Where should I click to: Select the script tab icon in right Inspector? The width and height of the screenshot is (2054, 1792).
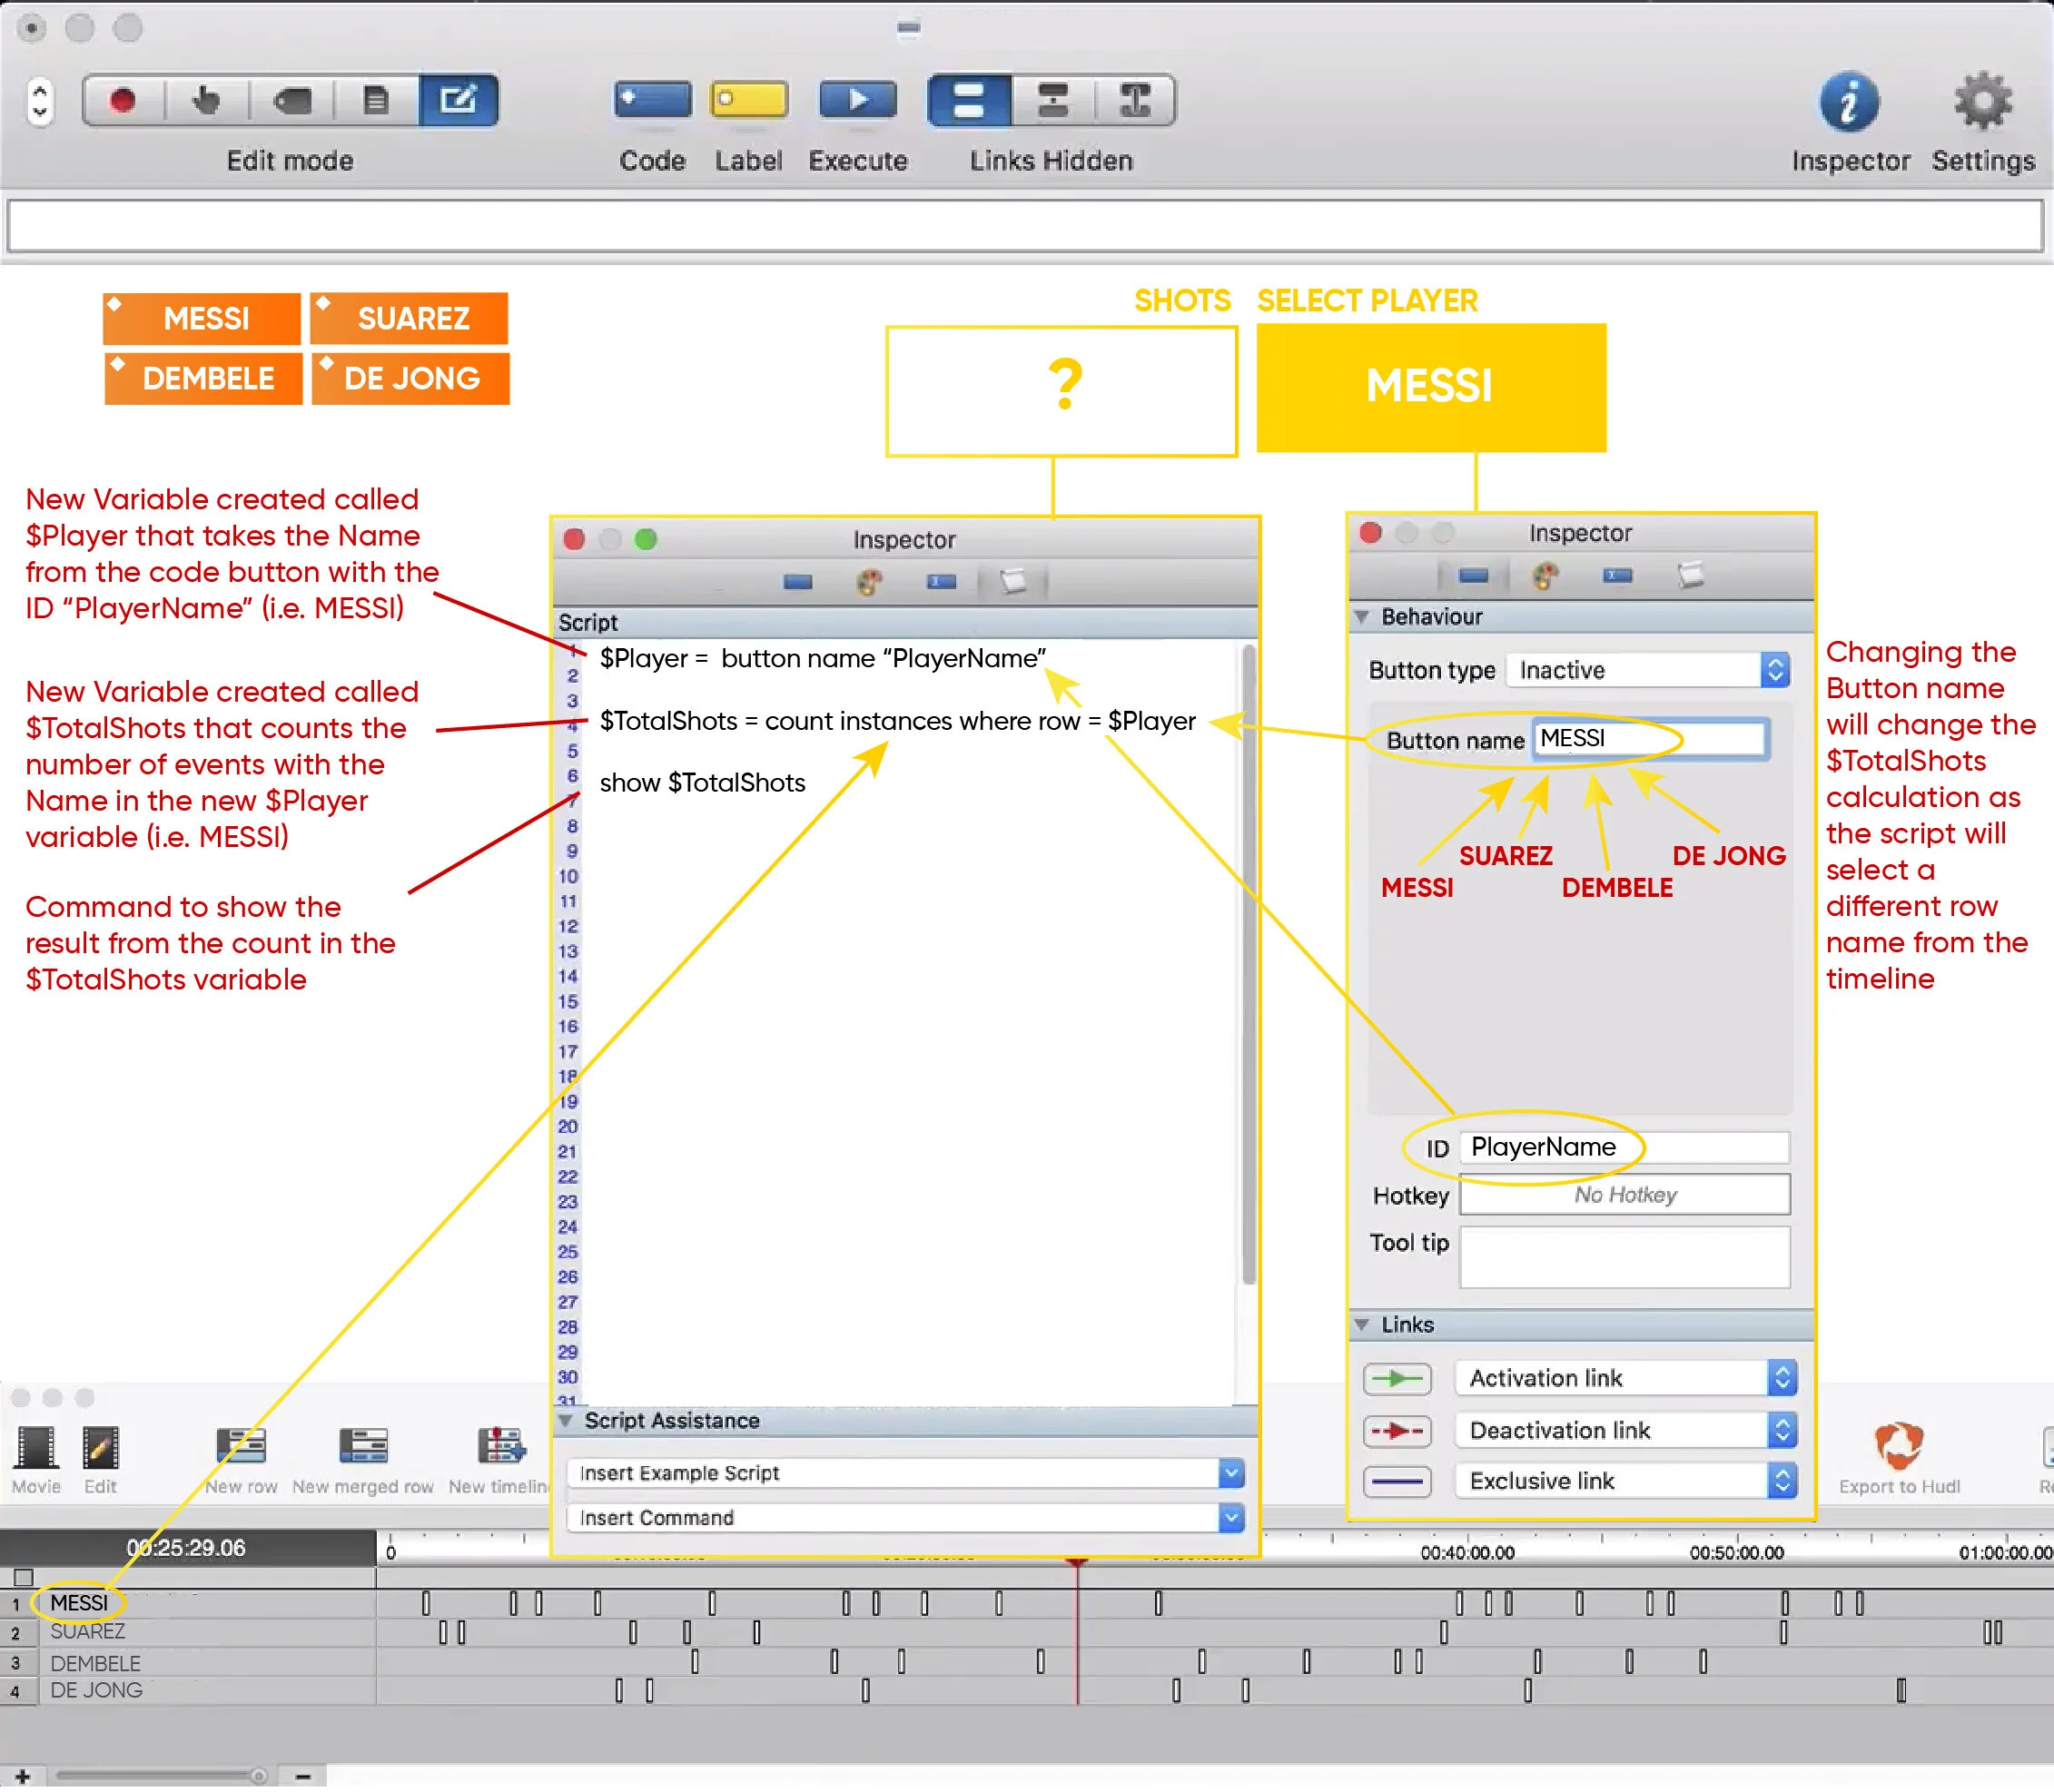tap(1690, 576)
